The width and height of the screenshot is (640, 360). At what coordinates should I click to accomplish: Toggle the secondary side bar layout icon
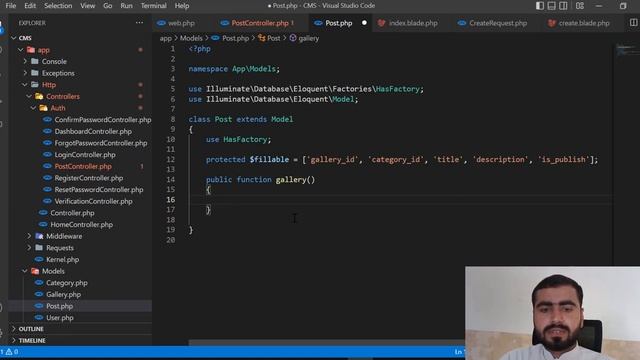(x=563, y=6)
